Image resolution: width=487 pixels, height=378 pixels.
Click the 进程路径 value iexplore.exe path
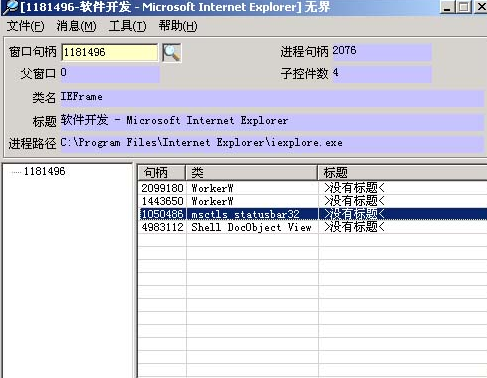point(272,144)
